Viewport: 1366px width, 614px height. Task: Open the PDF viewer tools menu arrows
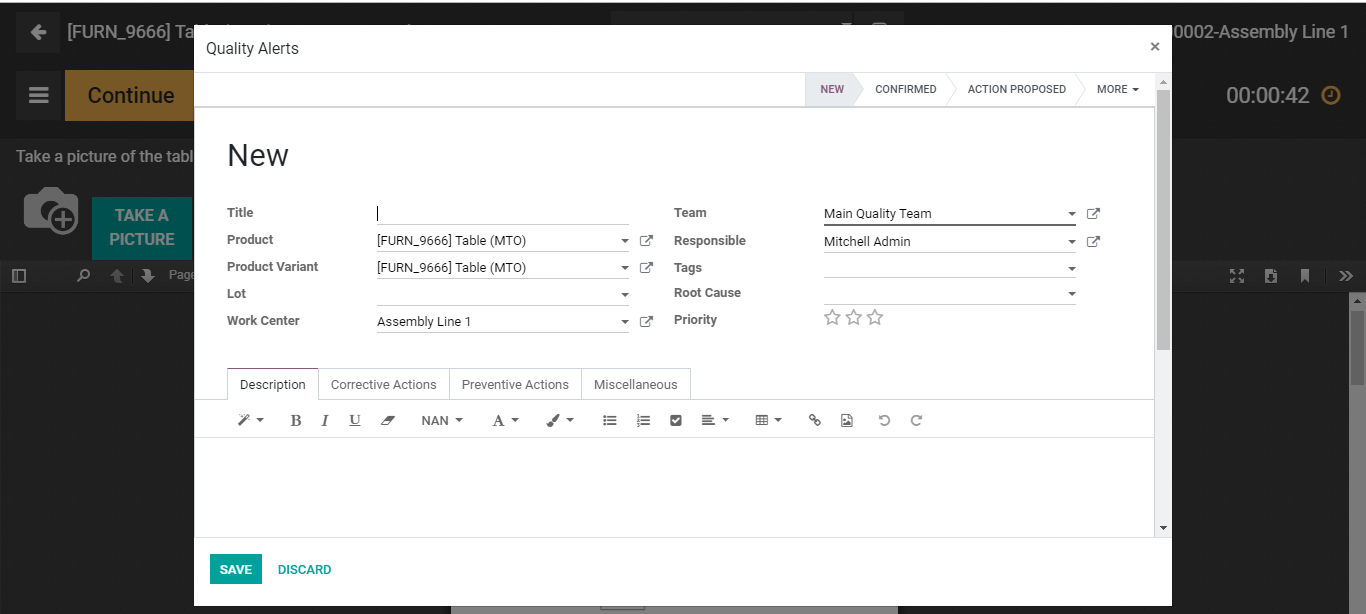click(x=1345, y=276)
